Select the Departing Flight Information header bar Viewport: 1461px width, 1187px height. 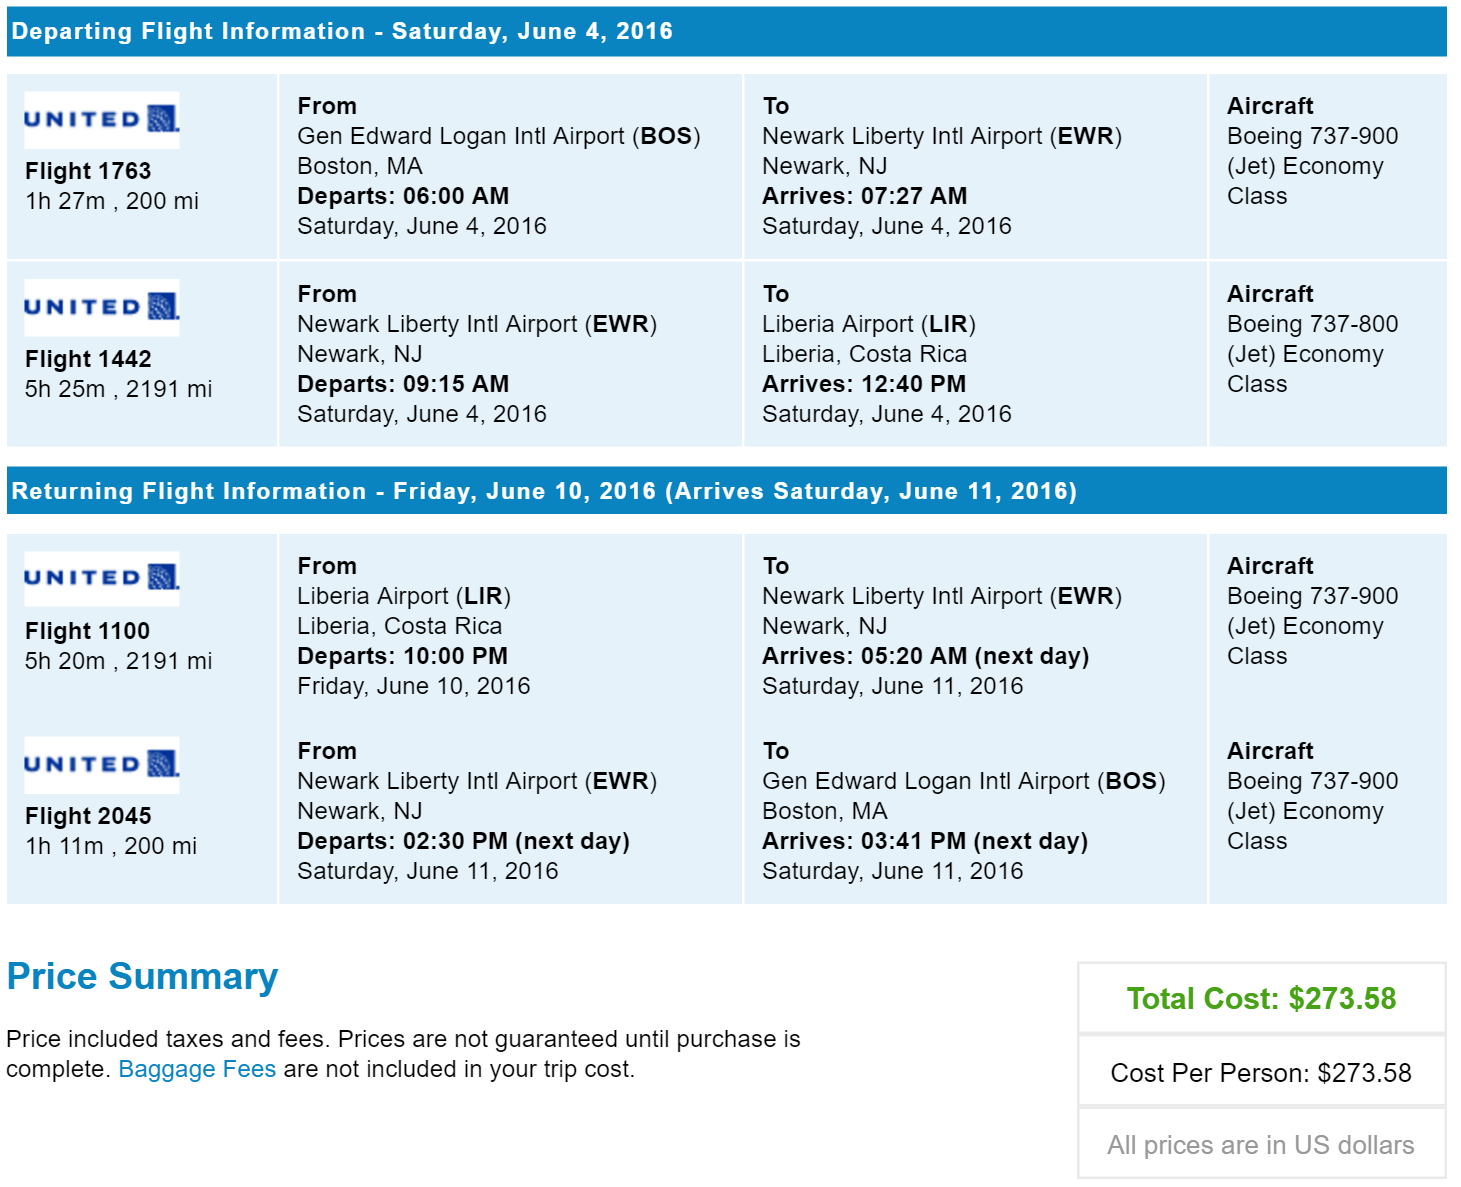(727, 31)
